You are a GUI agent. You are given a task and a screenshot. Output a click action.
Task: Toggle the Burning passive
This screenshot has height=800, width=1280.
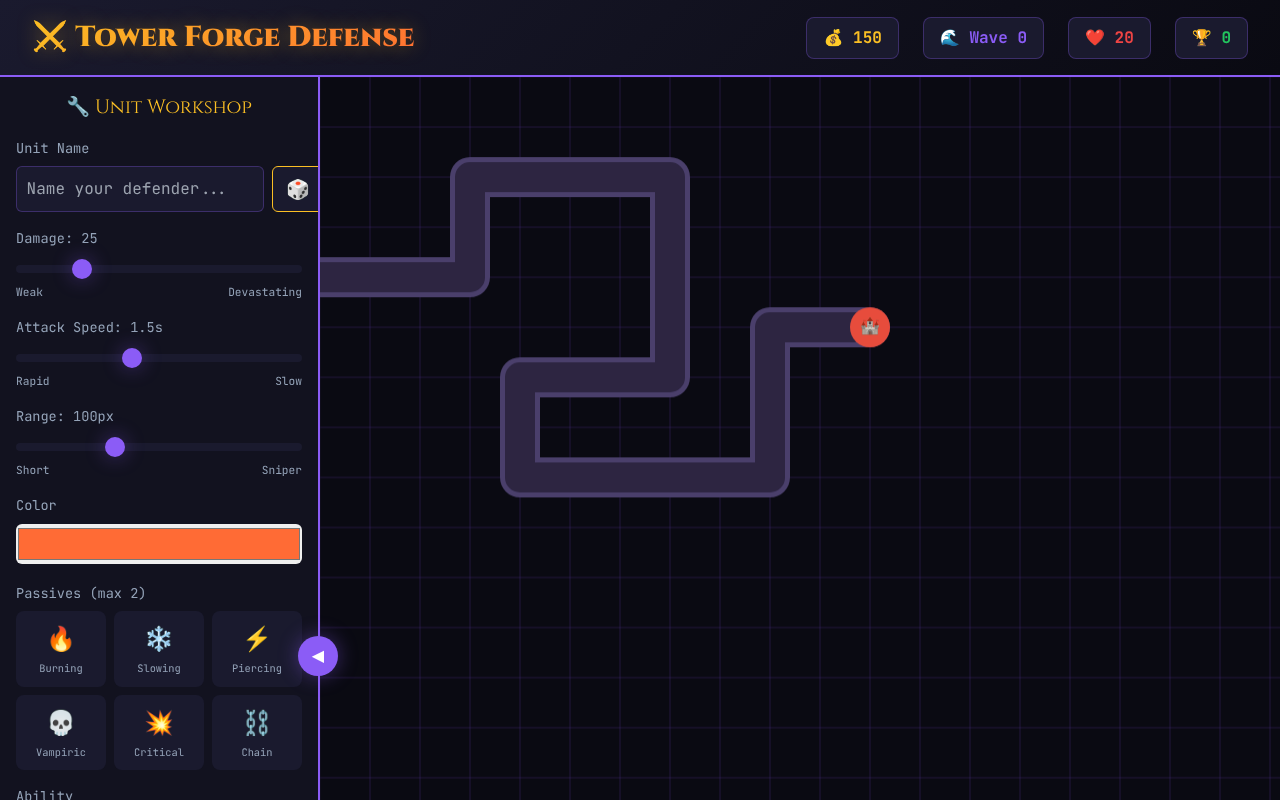pos(61,648)
